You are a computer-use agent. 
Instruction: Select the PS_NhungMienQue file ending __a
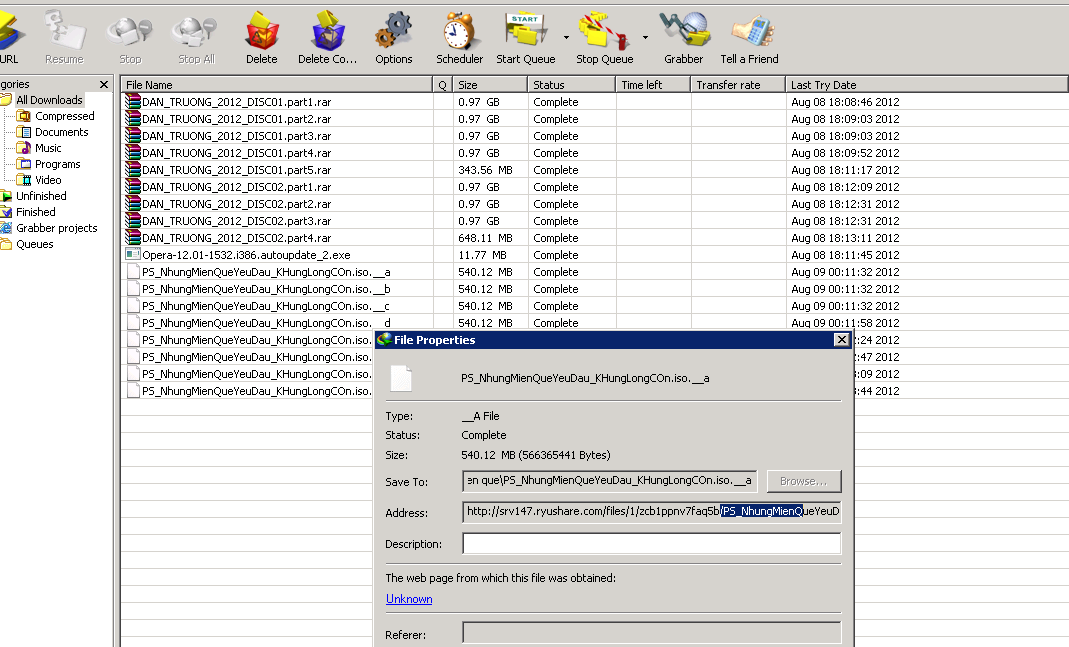[266, 273]
